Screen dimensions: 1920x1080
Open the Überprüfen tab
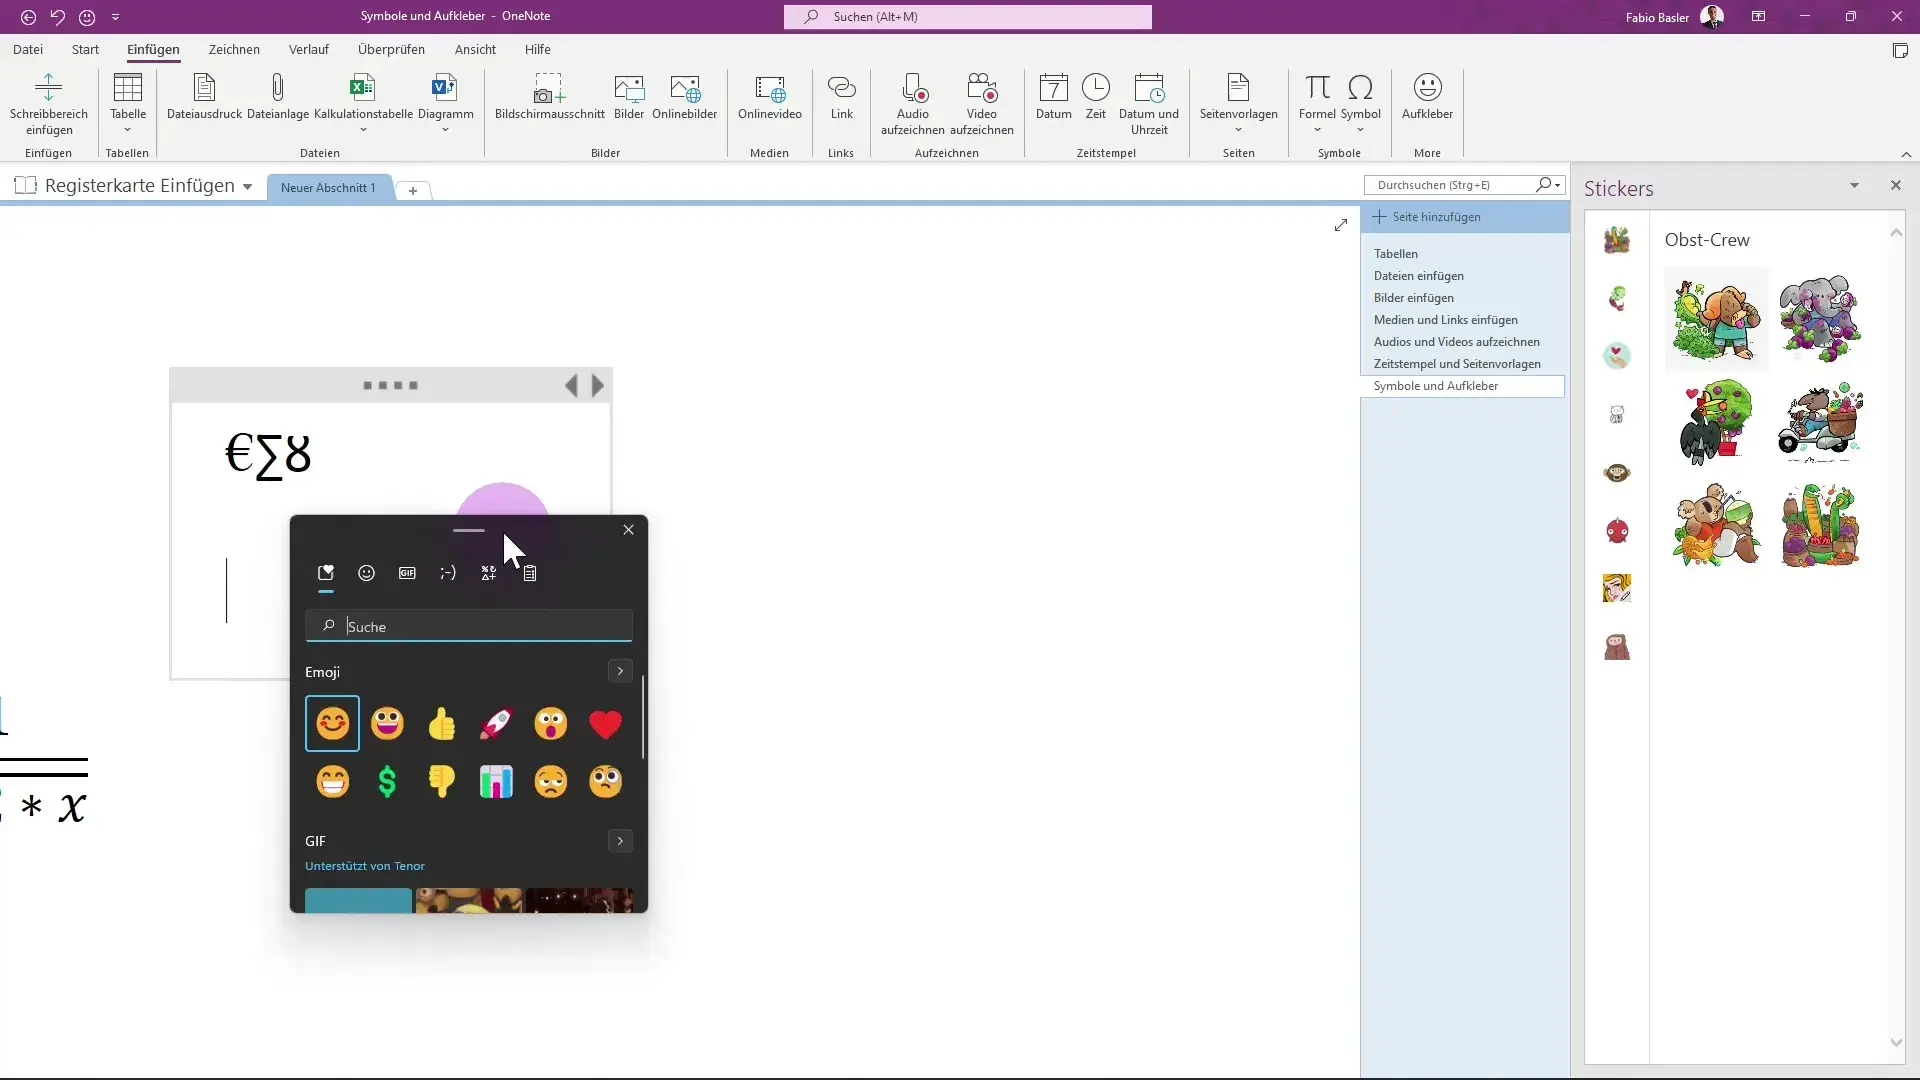click(391, 49)
